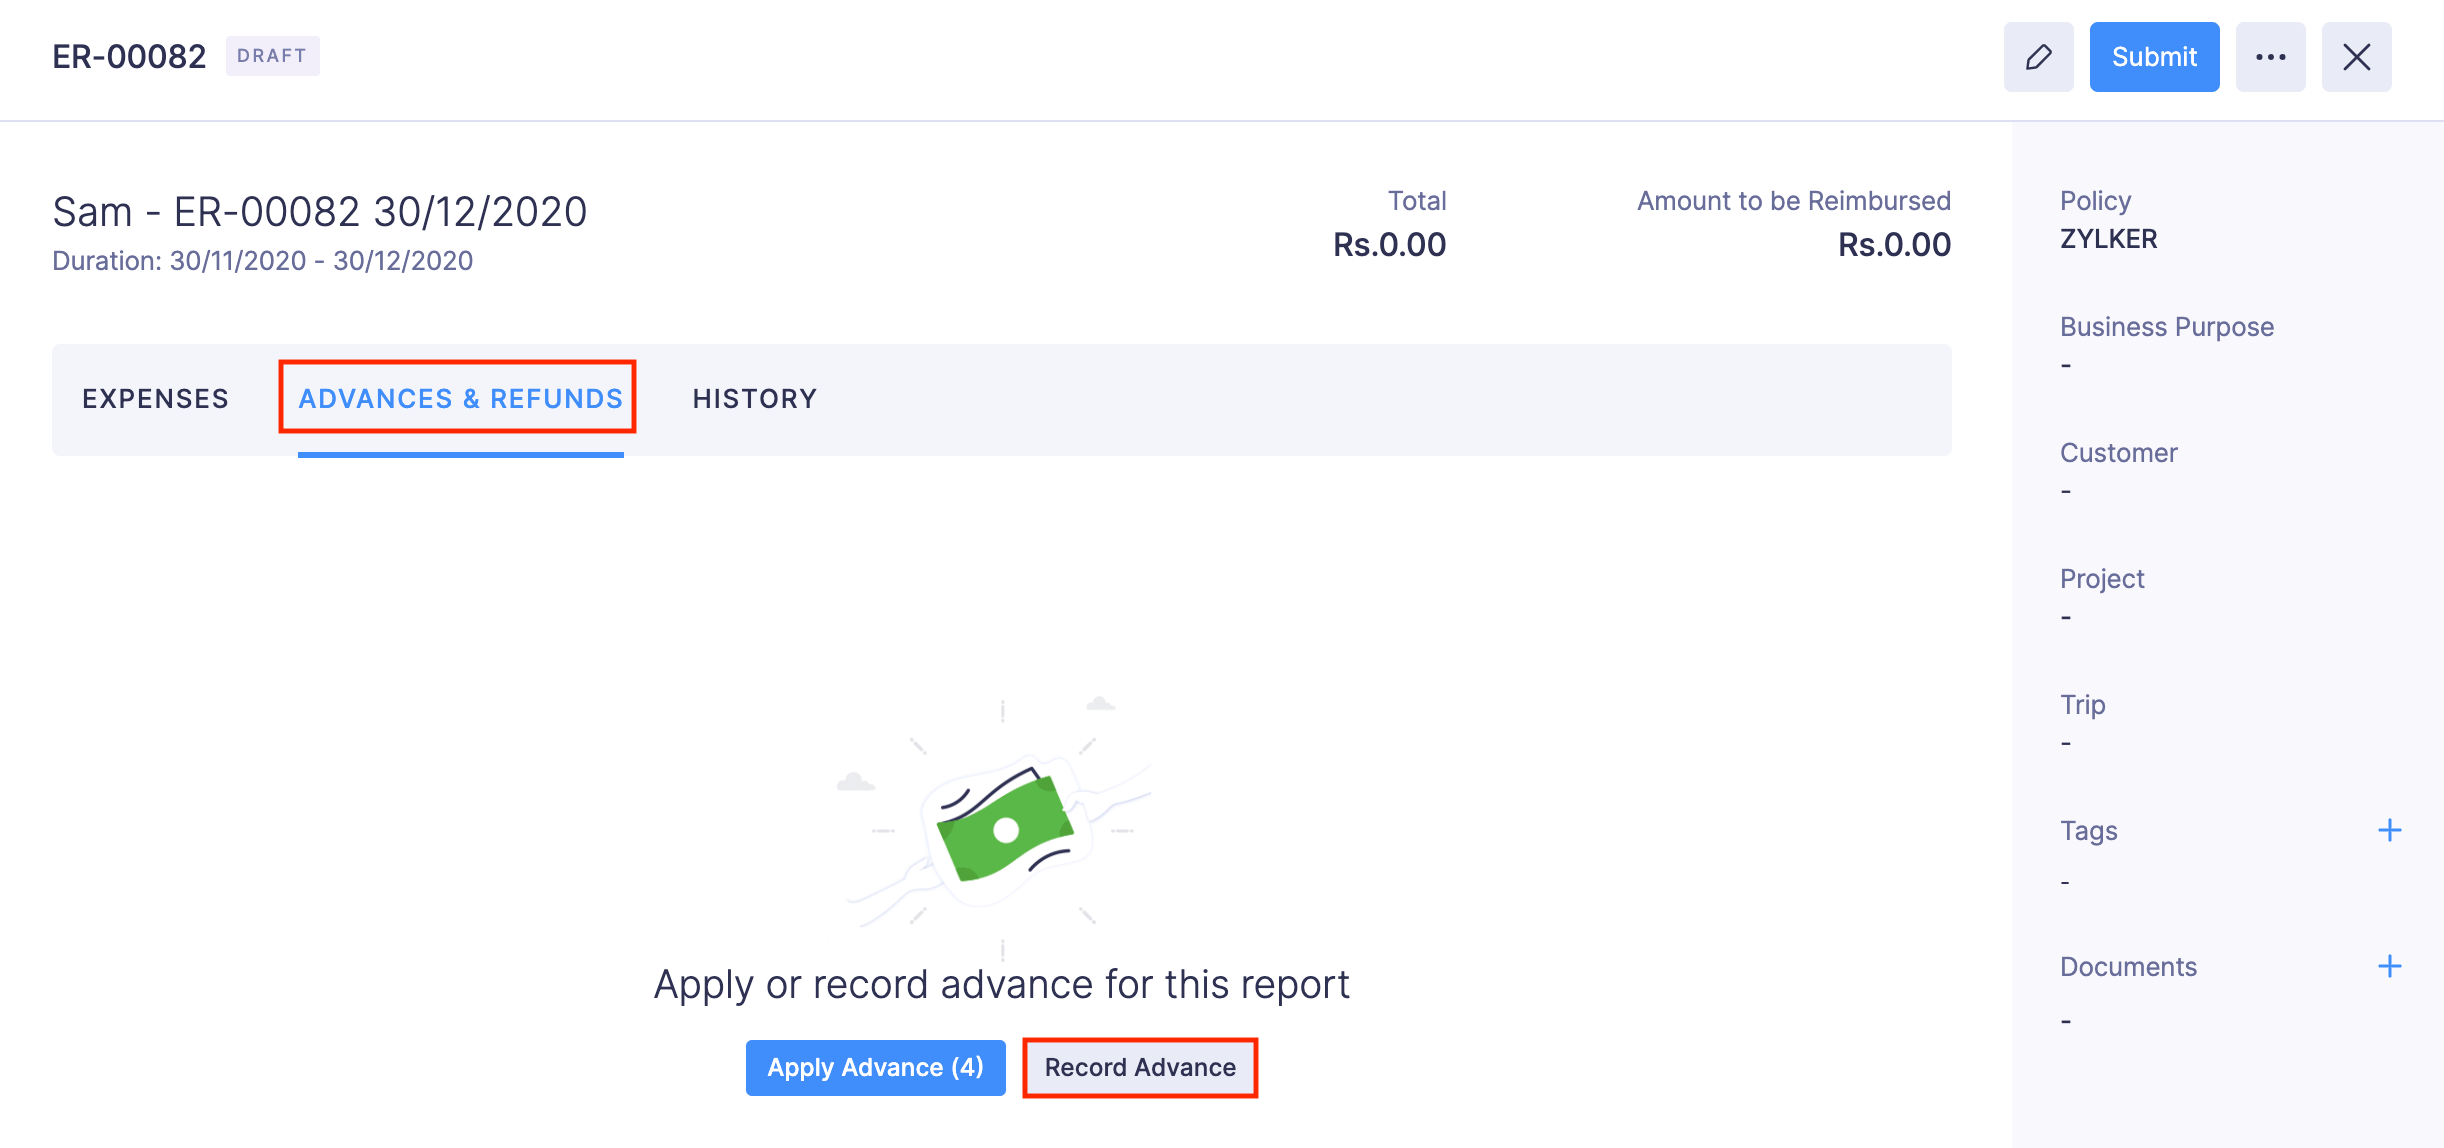Add a tag with plus icon
The width and height of the screenshot is (2444, 1148).
pos(2389,830)
